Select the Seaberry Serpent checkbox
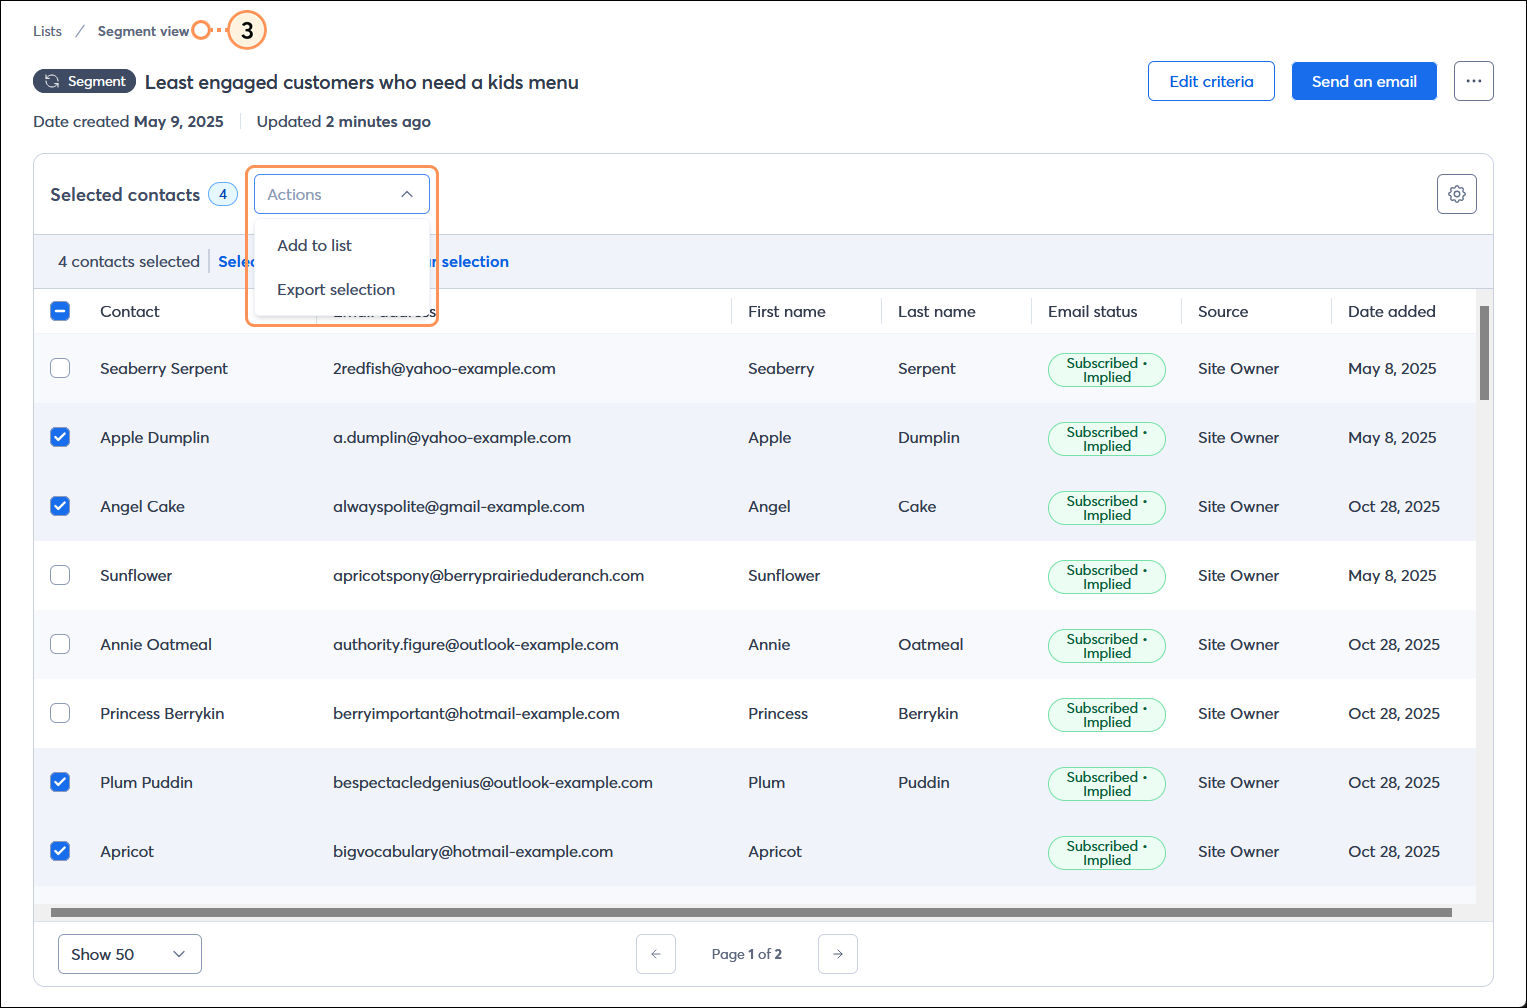The width and height of the screenshot is (1527, 1008). [60, 368]
